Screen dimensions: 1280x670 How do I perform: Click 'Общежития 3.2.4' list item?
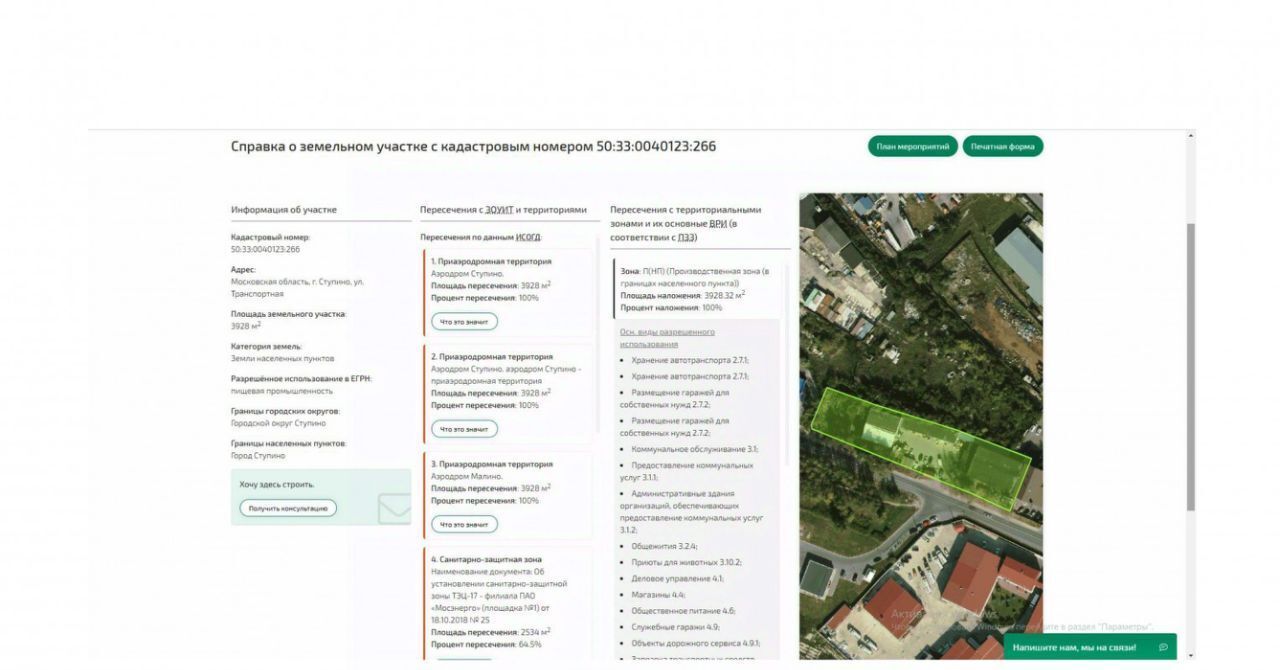click(x=664, y=546)
